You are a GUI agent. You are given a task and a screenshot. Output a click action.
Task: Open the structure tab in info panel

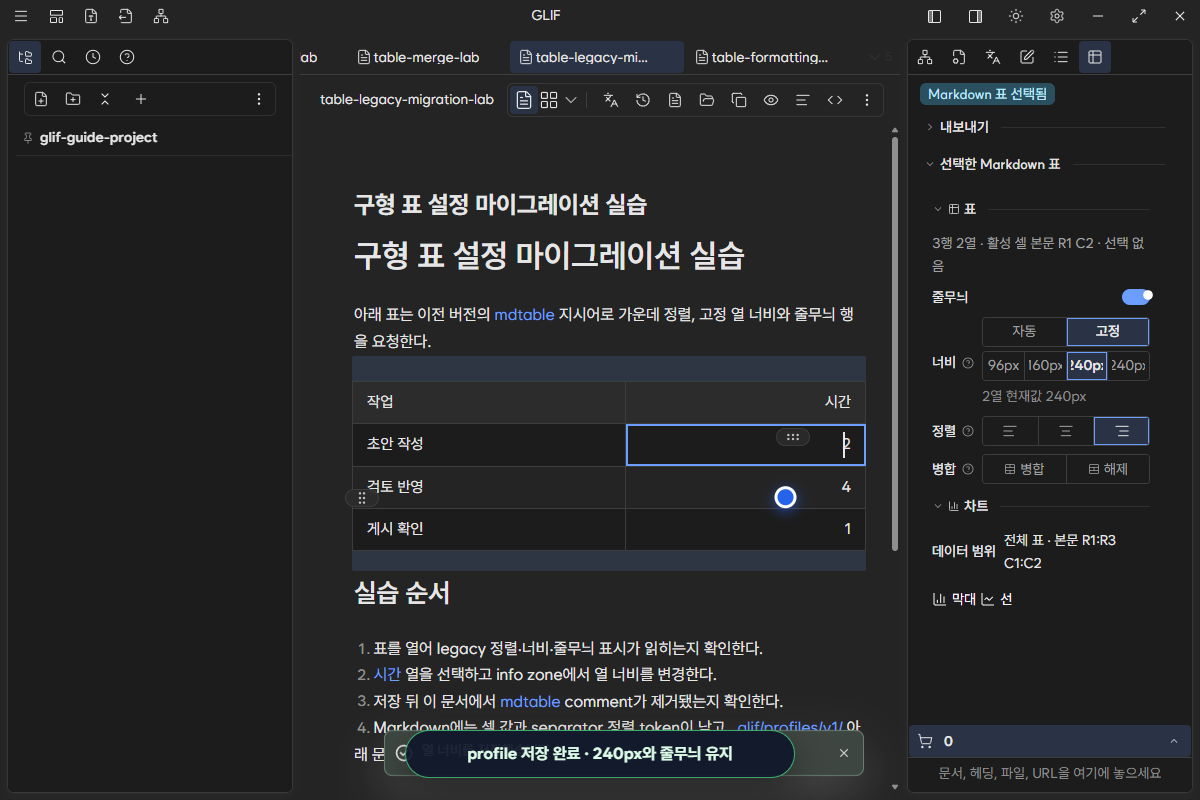(x=925, y=57)
